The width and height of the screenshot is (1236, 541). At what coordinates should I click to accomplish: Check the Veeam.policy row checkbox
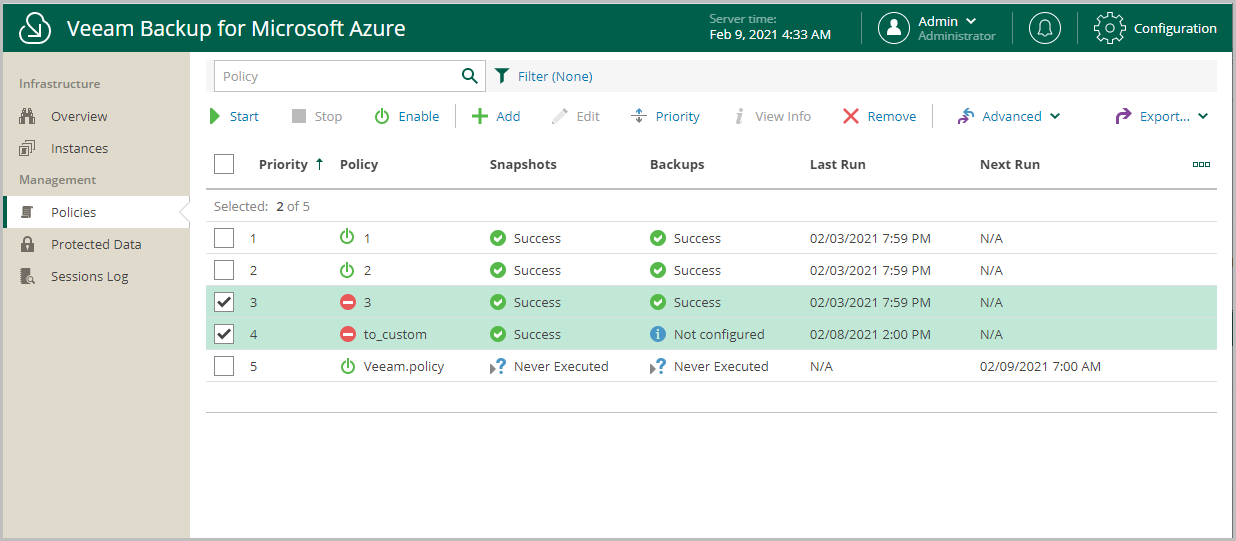(224, 366)
